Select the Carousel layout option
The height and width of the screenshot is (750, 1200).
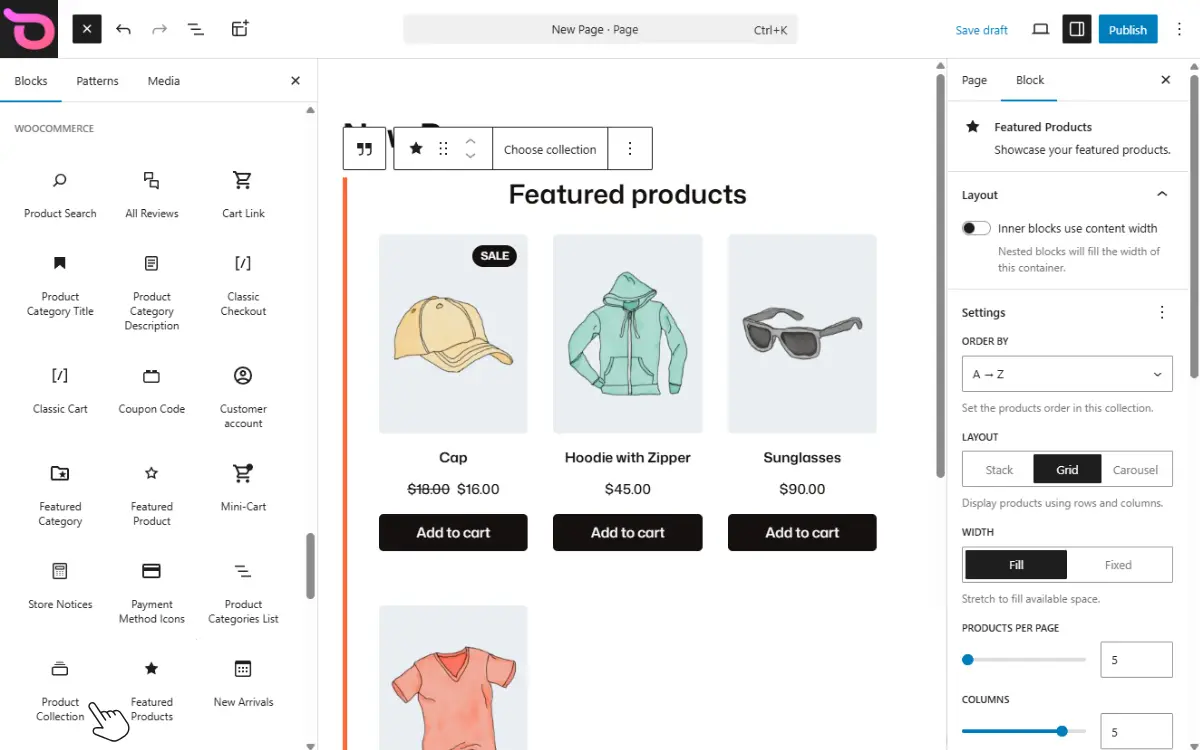click(x=1135, y=470)
